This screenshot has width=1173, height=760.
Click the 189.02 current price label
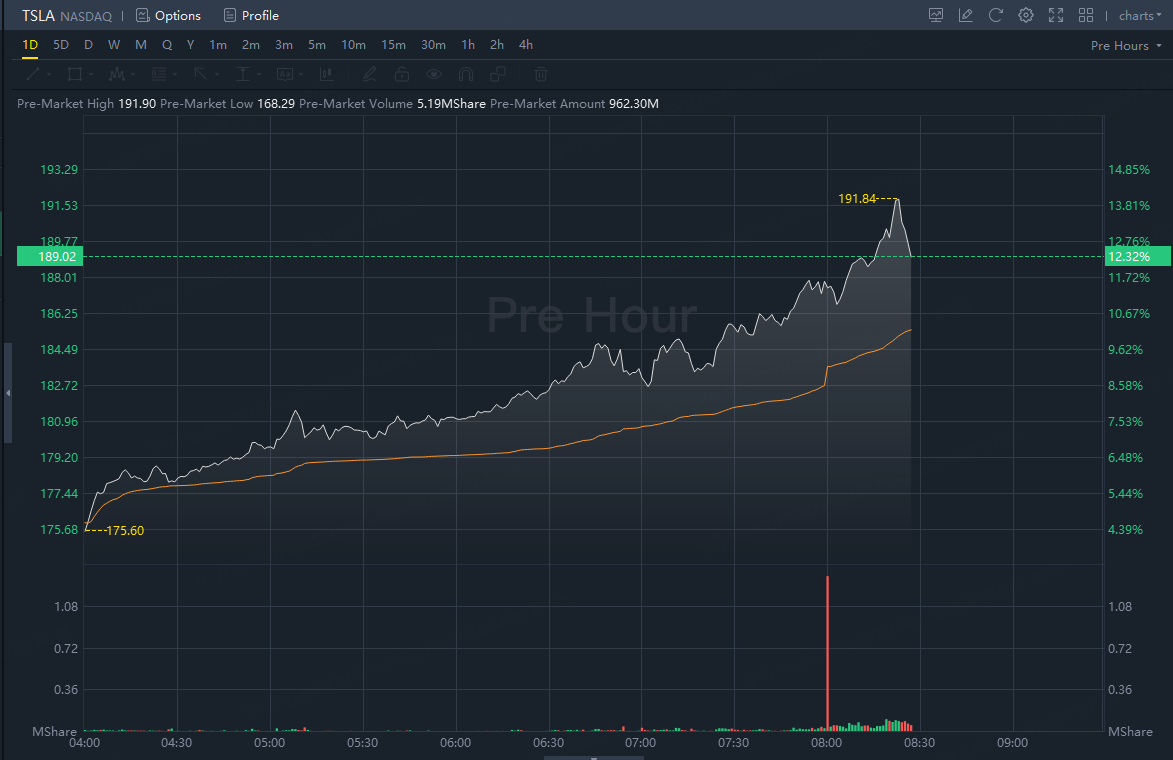tap(50, 257)
